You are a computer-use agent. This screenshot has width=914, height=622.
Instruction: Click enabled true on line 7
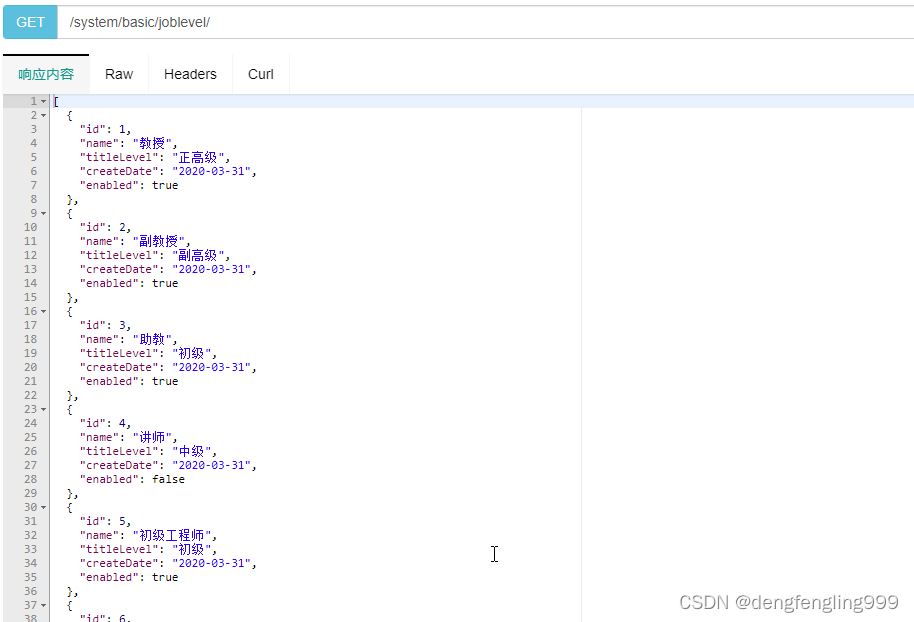[x=165, y=185]
